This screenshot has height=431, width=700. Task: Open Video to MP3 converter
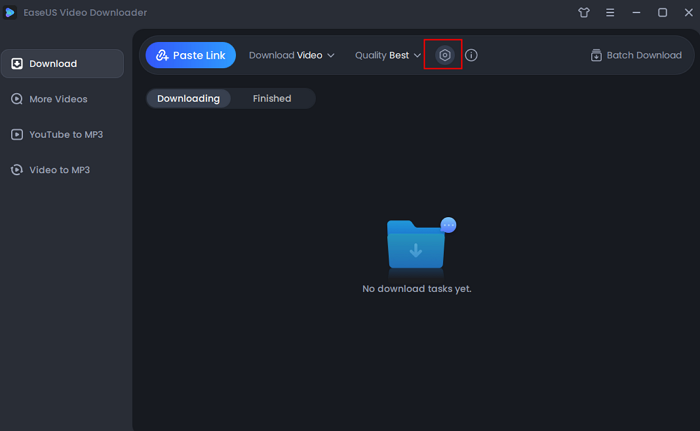(x=62, y=170)
